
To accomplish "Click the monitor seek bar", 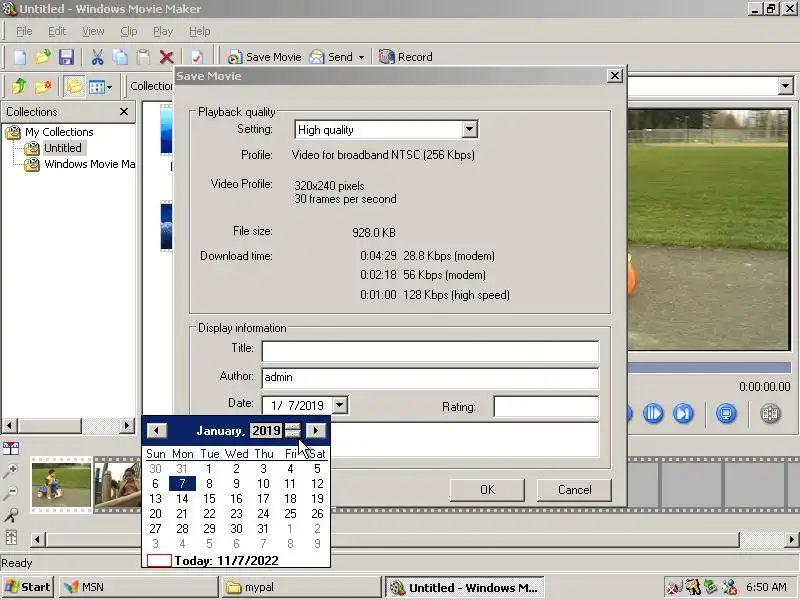I will pyautogui.click(x=709, y=367).
